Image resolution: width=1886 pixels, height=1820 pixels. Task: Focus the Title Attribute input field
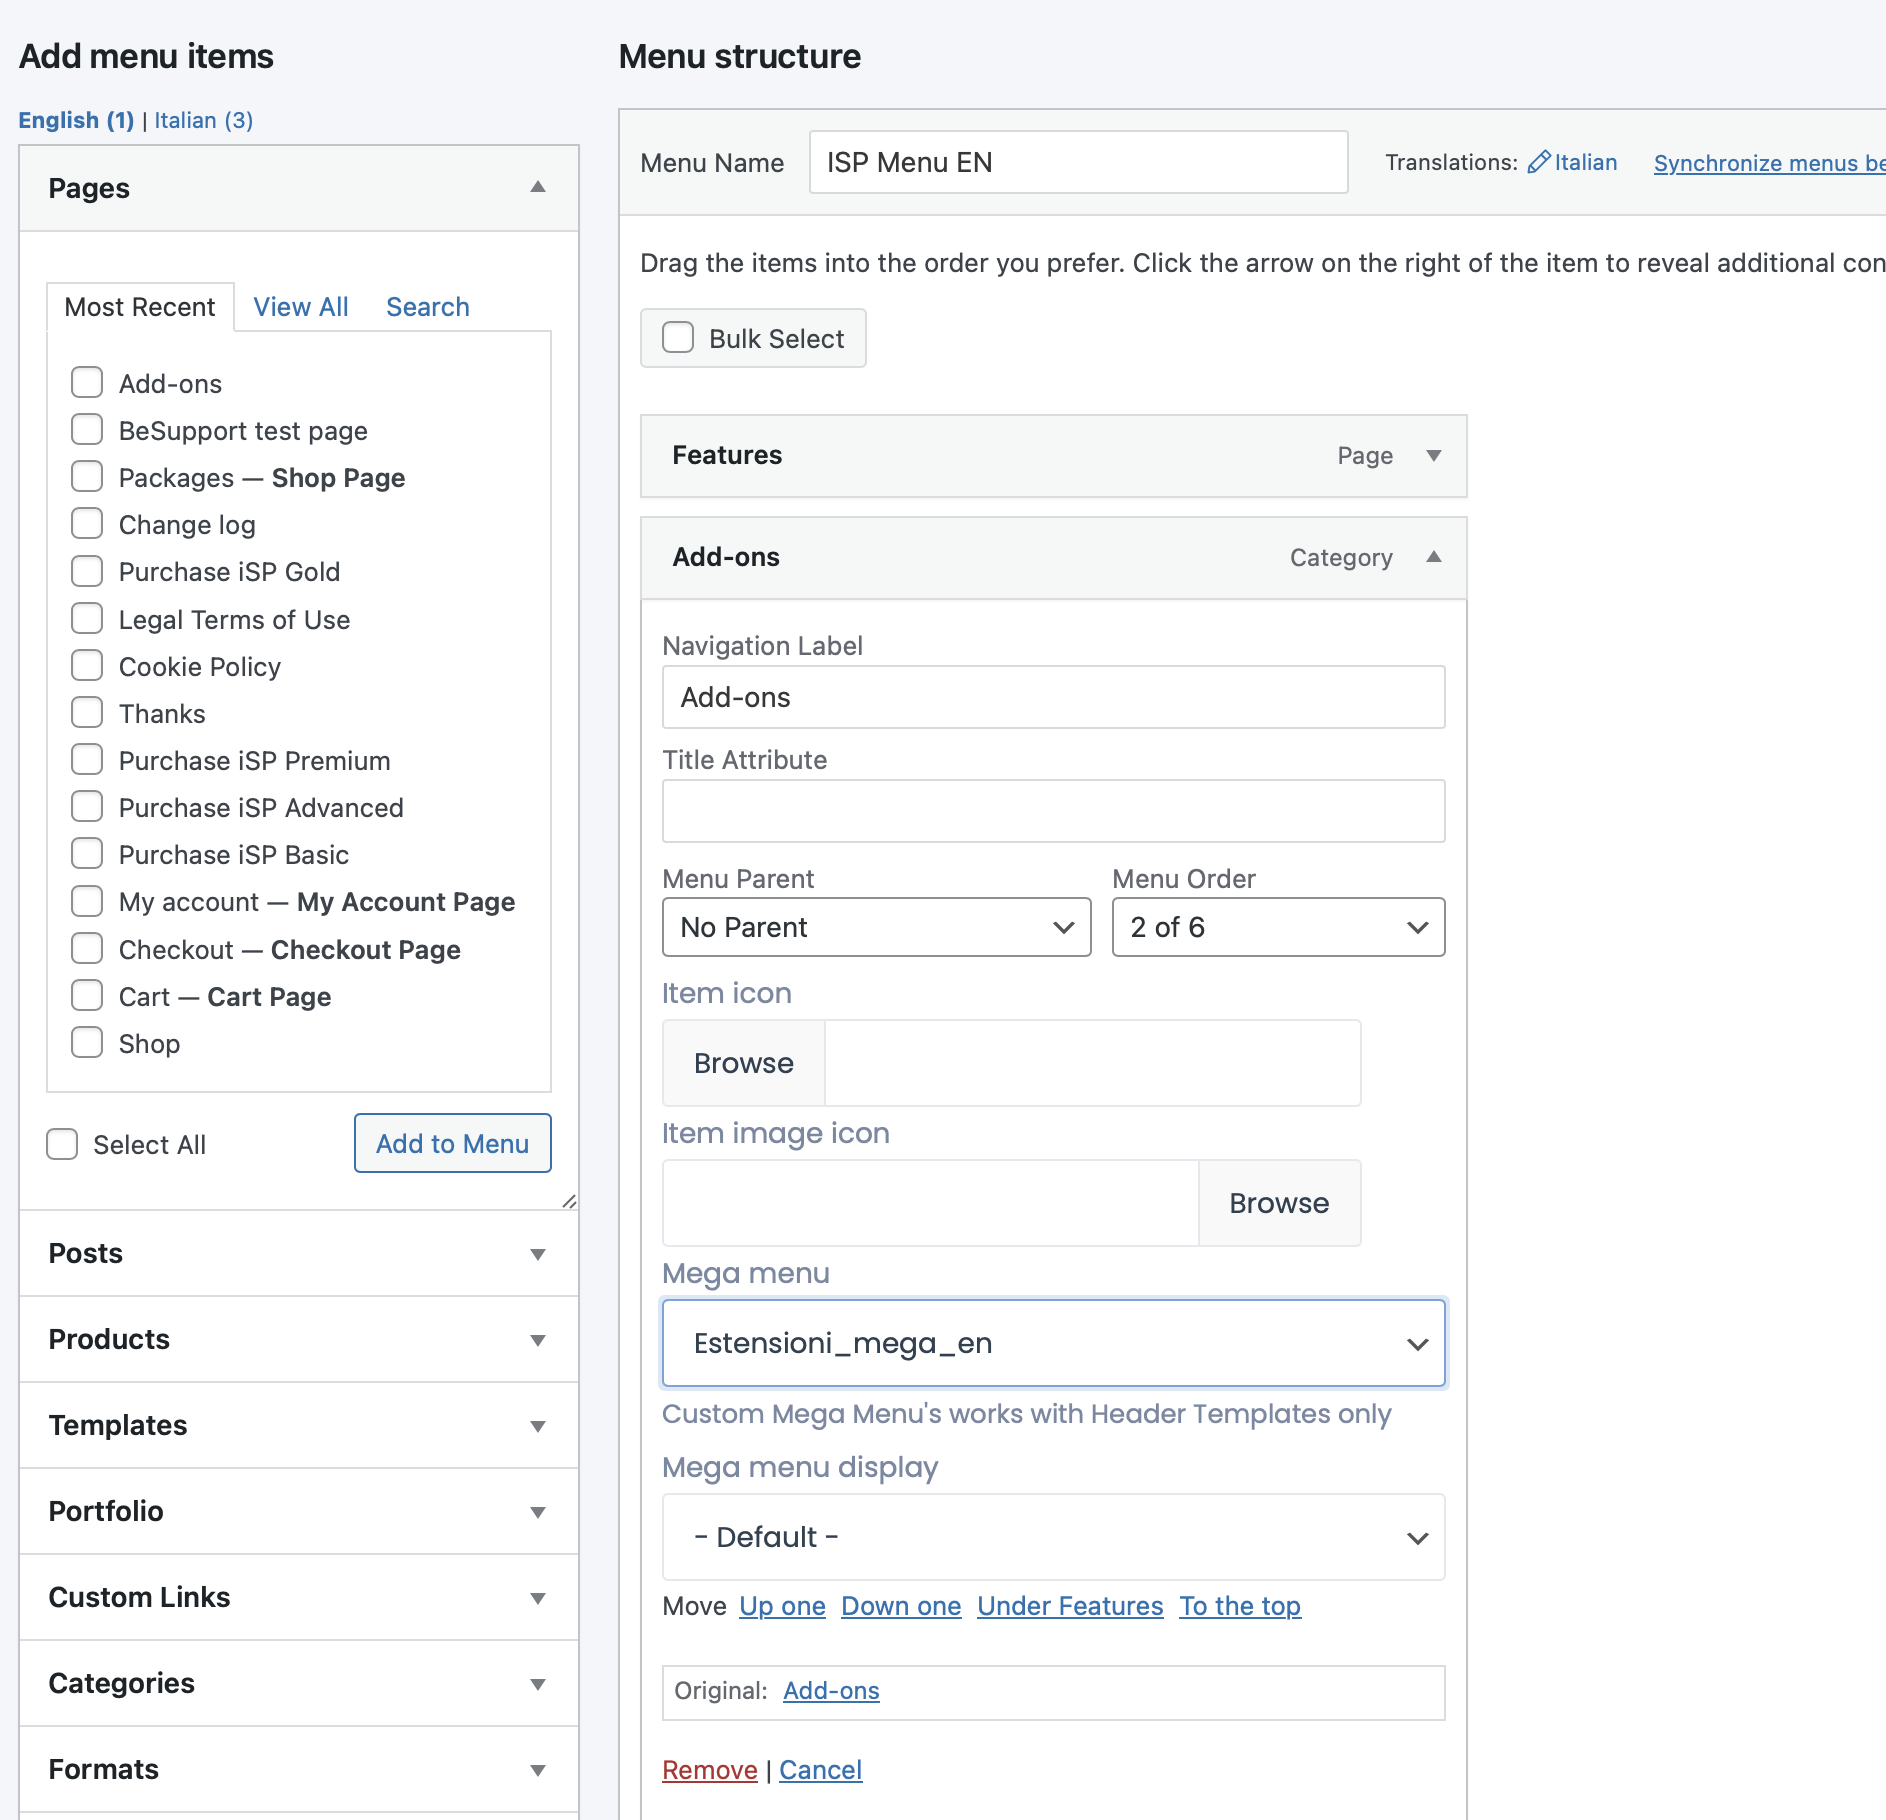[1054, 811]
